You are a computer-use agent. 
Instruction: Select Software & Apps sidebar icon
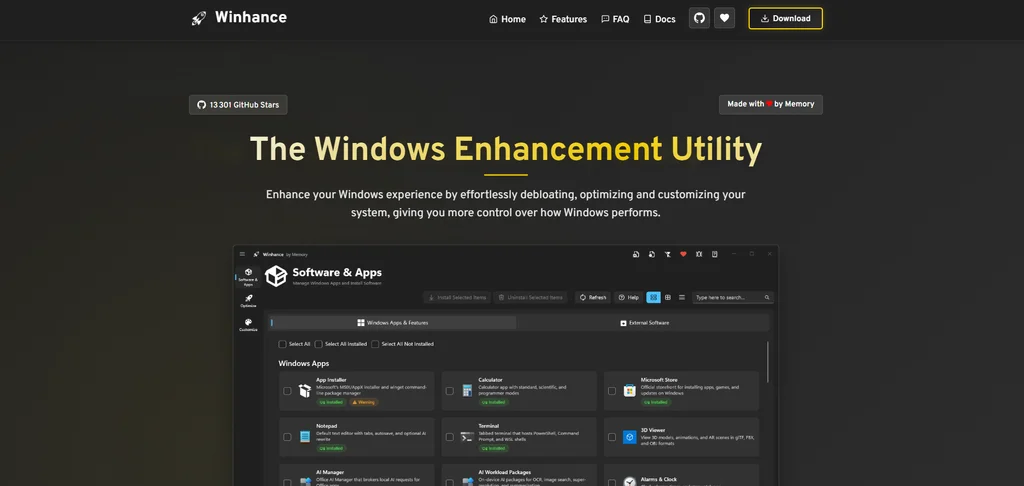pos(248,276)
